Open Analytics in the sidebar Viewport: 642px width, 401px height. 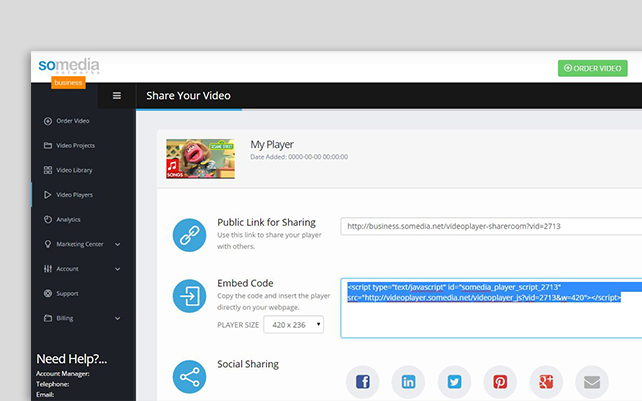[x=68, y=220]
